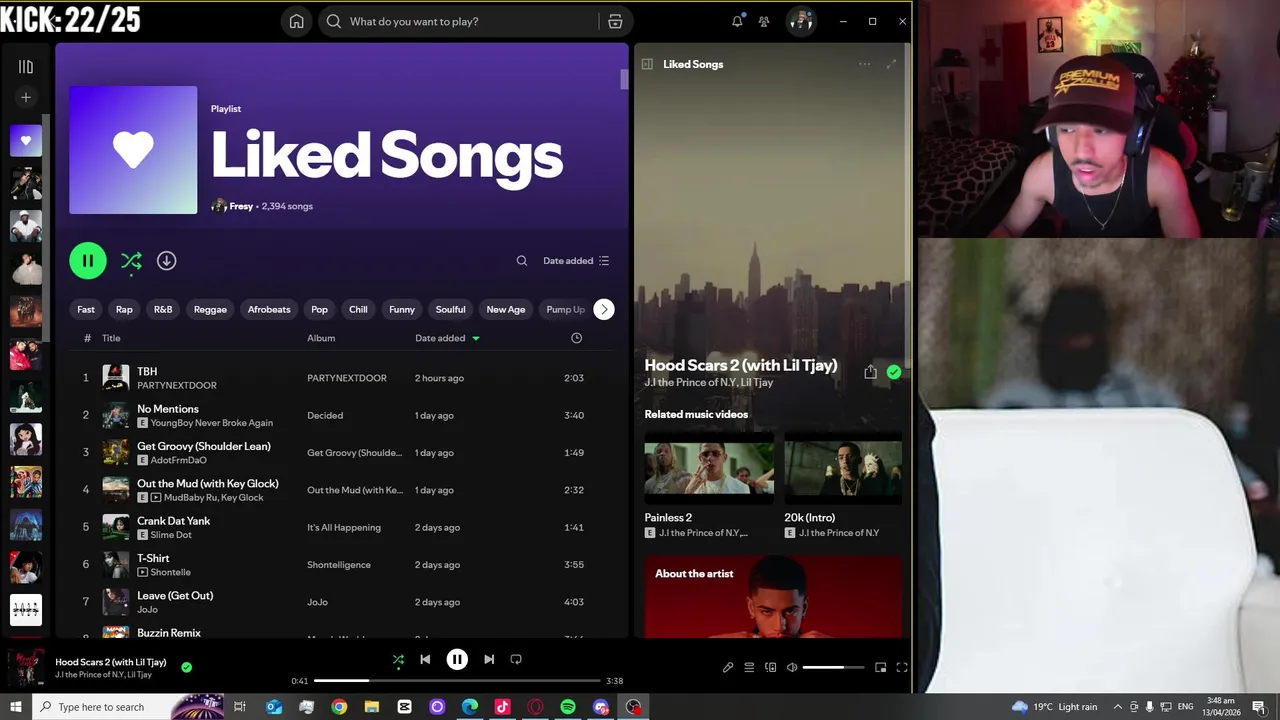Expand Now Playing view to full screen
Image resolution: width=1280 pixels, height=720 pixels.
[x=891, y=64]
